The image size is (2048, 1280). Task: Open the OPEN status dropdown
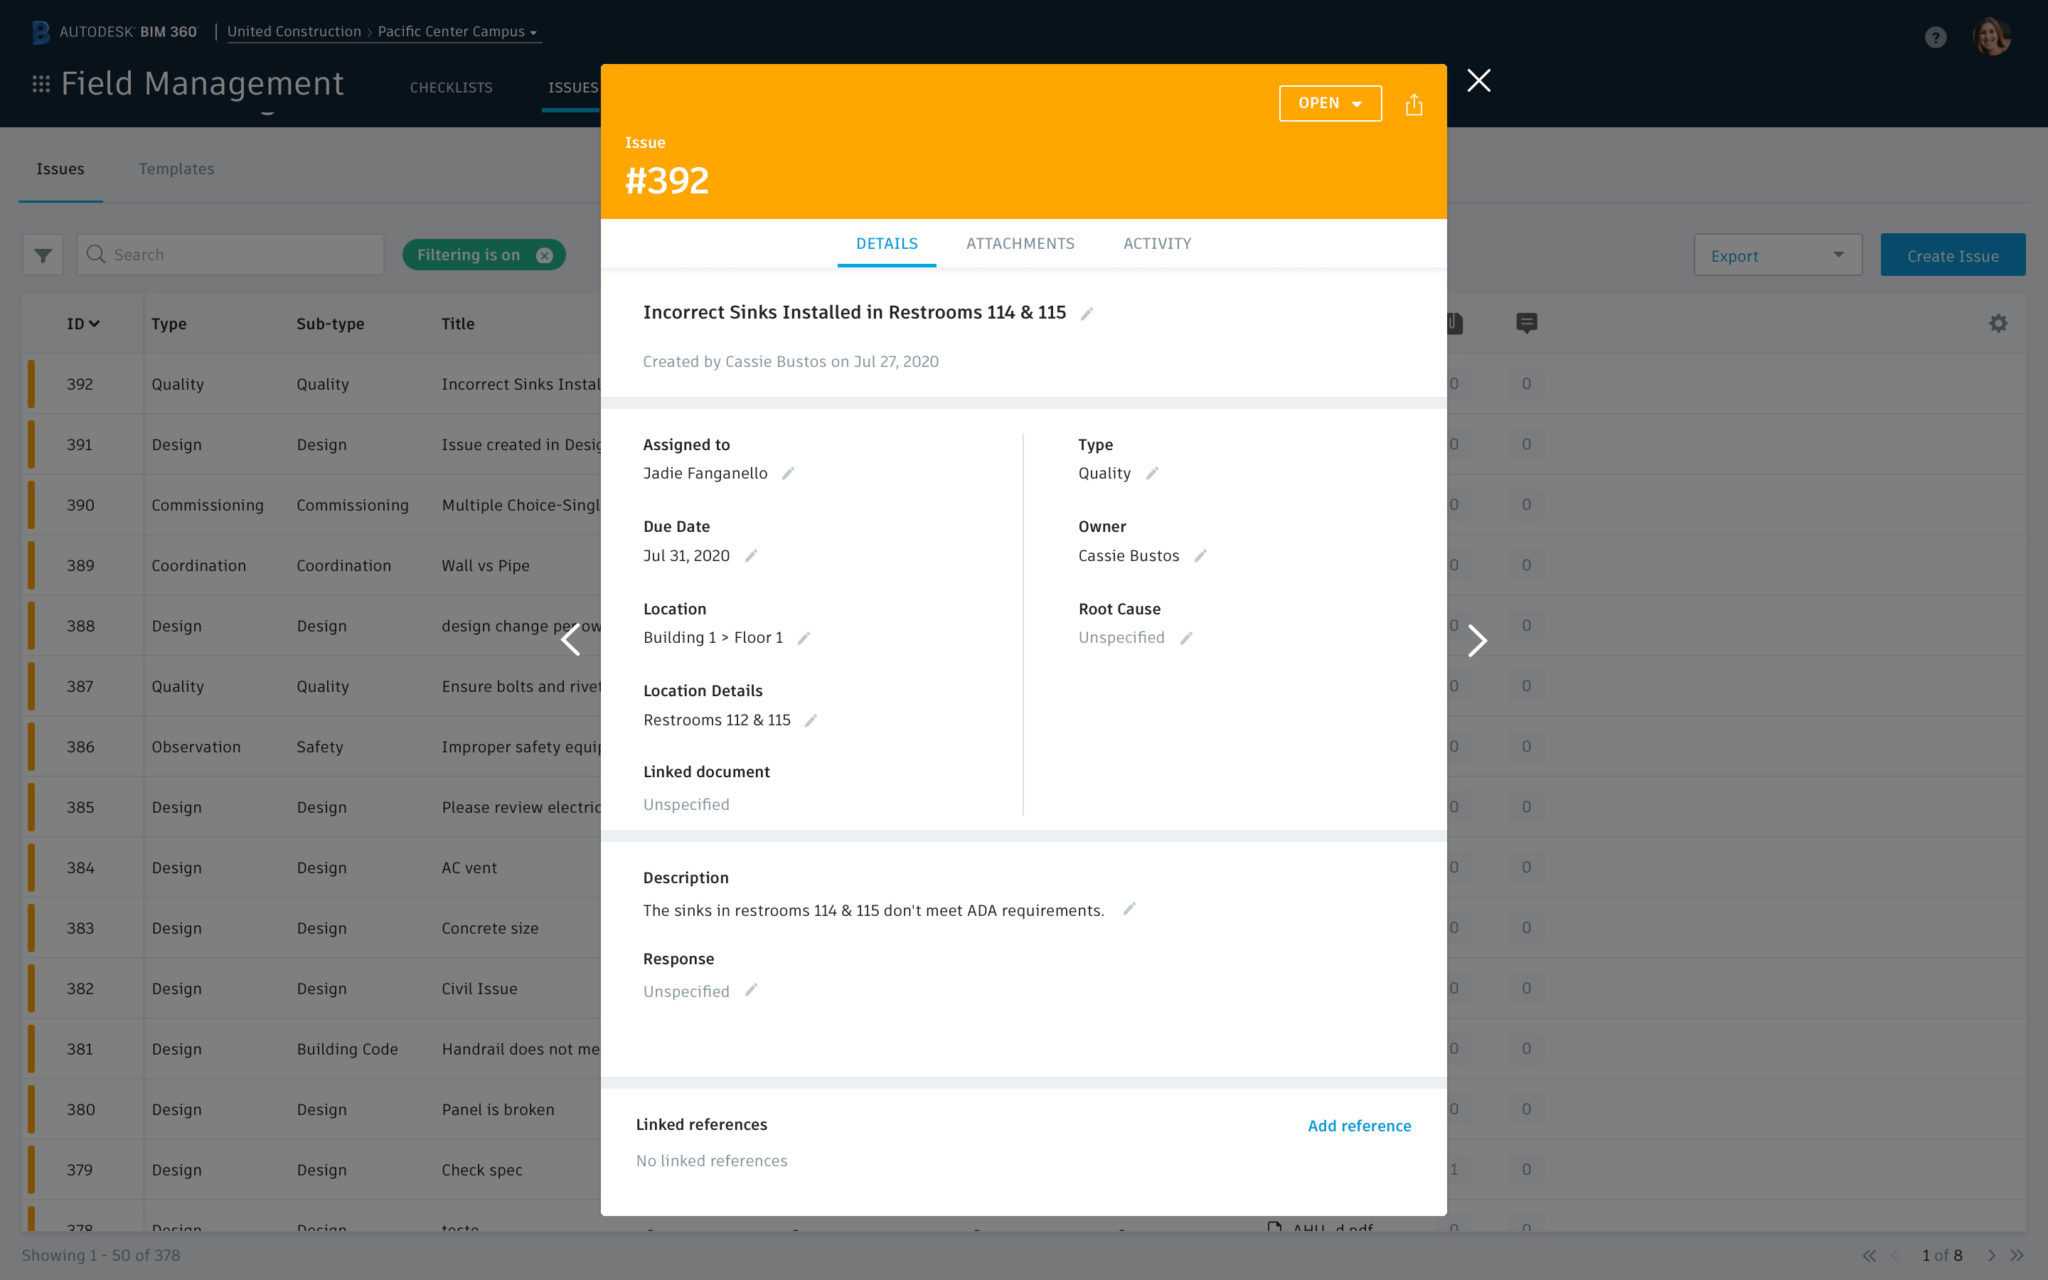coord(1330,103)
